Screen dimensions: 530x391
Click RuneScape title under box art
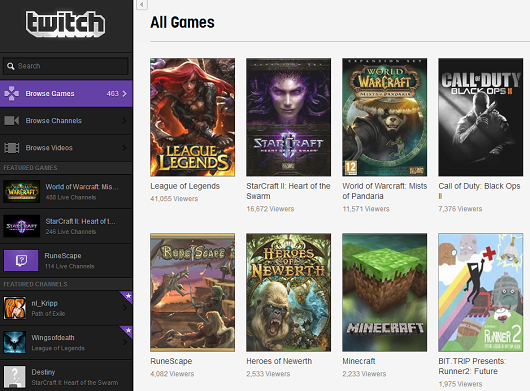(x=171, y=361)
